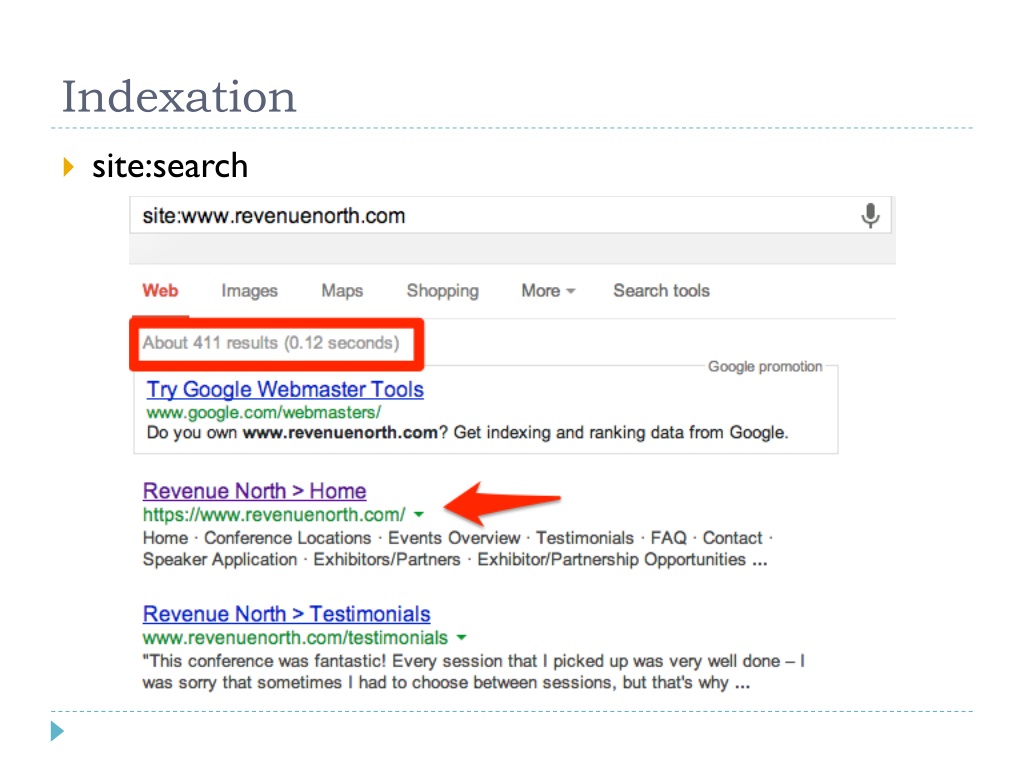Viewport: 1024px width, 768px height.
Task: Click the FAQ snippet text
Action: [669, 538]
